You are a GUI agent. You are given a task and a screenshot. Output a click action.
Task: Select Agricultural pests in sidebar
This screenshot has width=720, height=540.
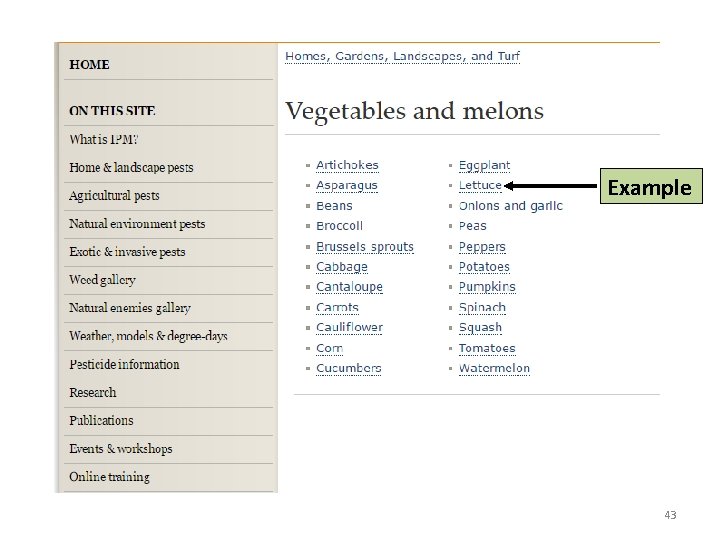click(114, 196)
